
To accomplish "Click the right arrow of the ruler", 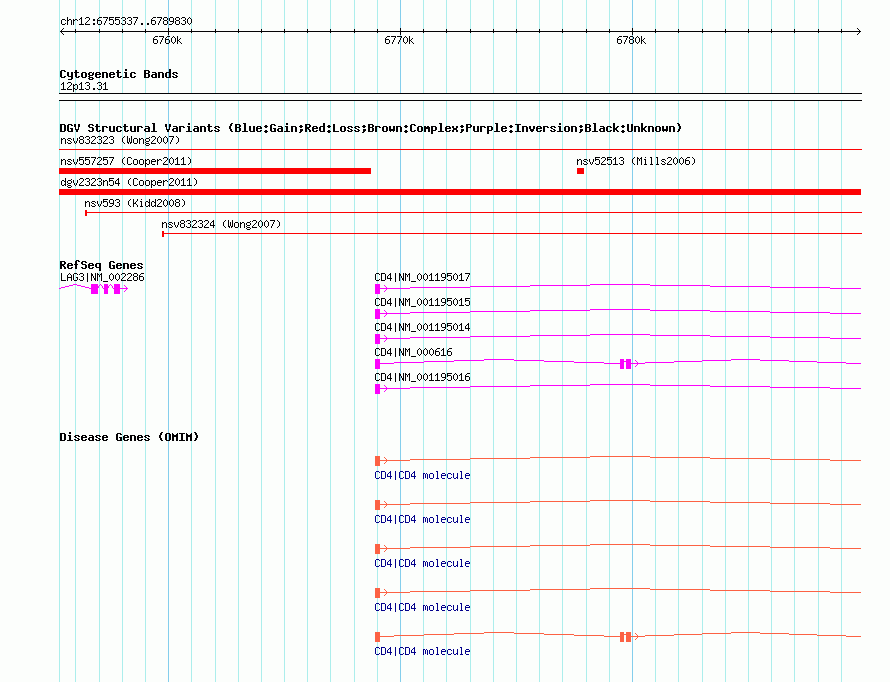I will click(x=858, y=32).
